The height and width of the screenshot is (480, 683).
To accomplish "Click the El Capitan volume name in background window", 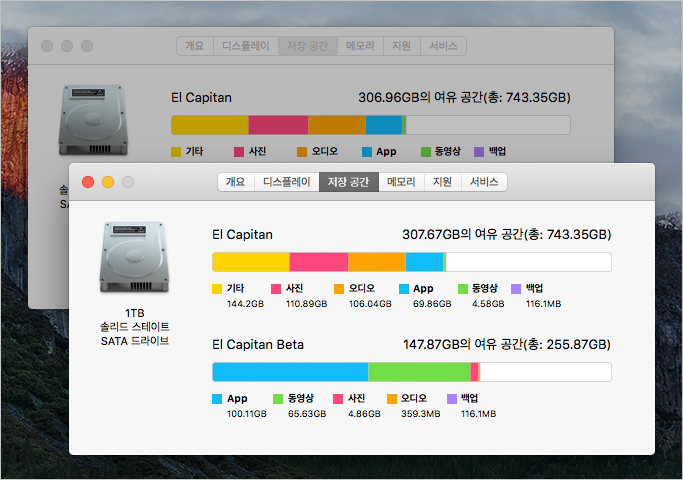I will tap(201, 97).
